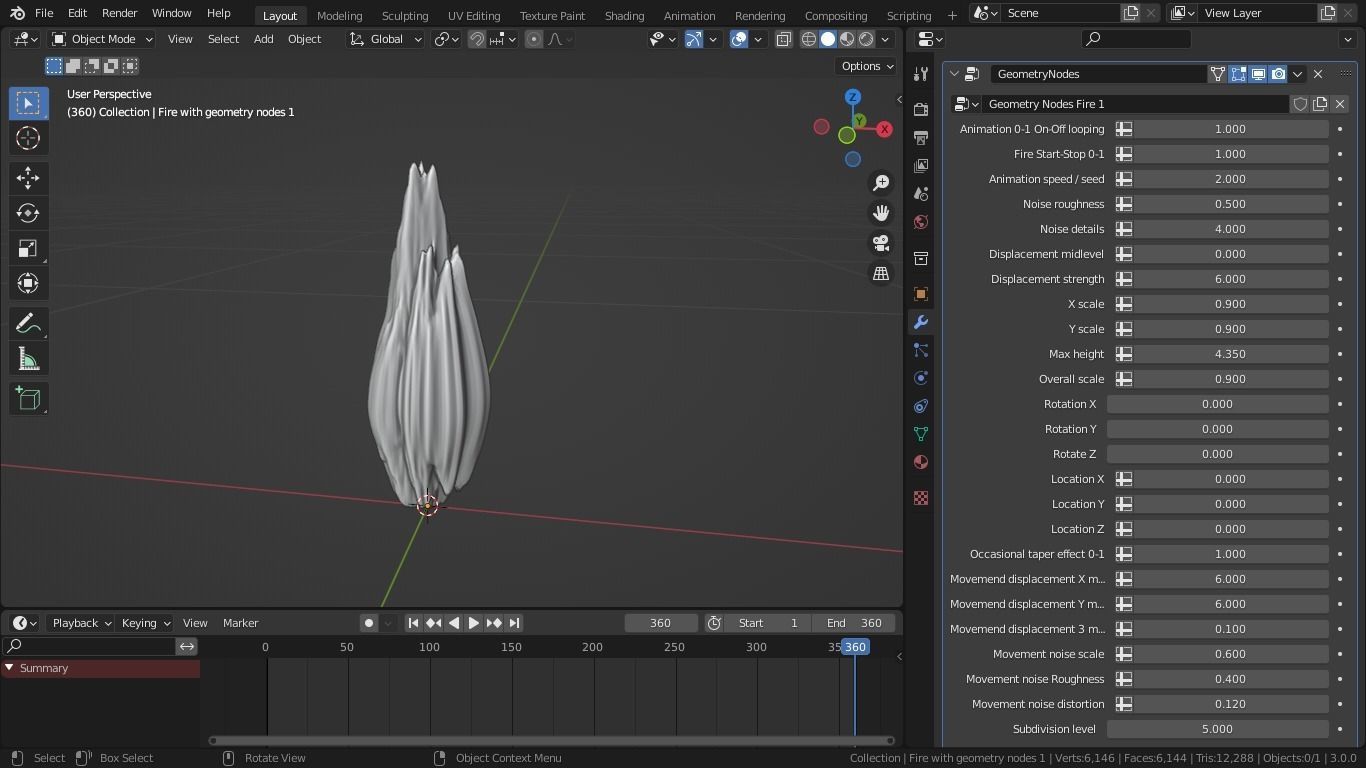Viewport: 1366px width, 768px height.
Task: Toggle proportional editing in header
Action: click(x=534, y=39)
